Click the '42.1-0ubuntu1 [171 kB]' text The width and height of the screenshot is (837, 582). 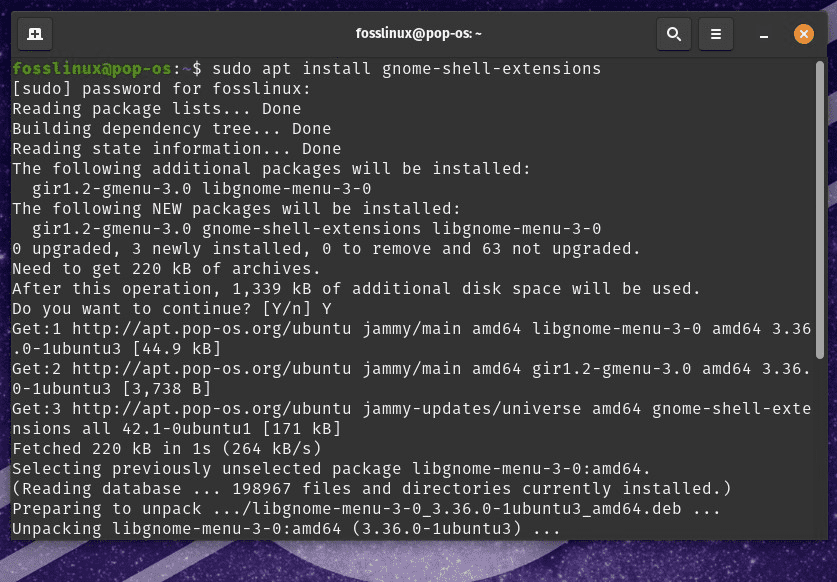(x=231, y=429)
